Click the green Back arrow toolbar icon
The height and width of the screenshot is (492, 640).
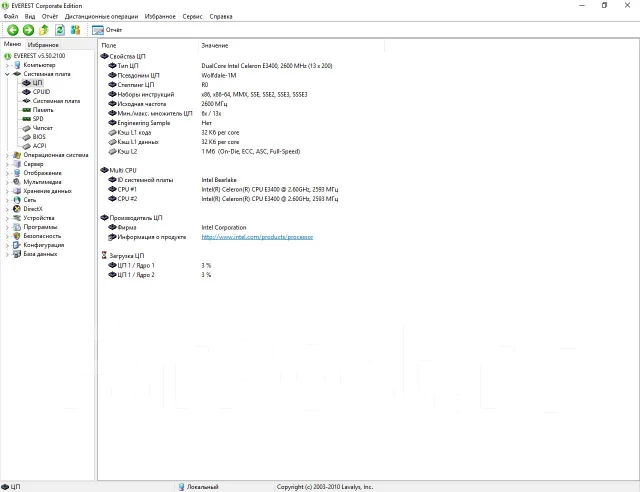click(13, 30)
